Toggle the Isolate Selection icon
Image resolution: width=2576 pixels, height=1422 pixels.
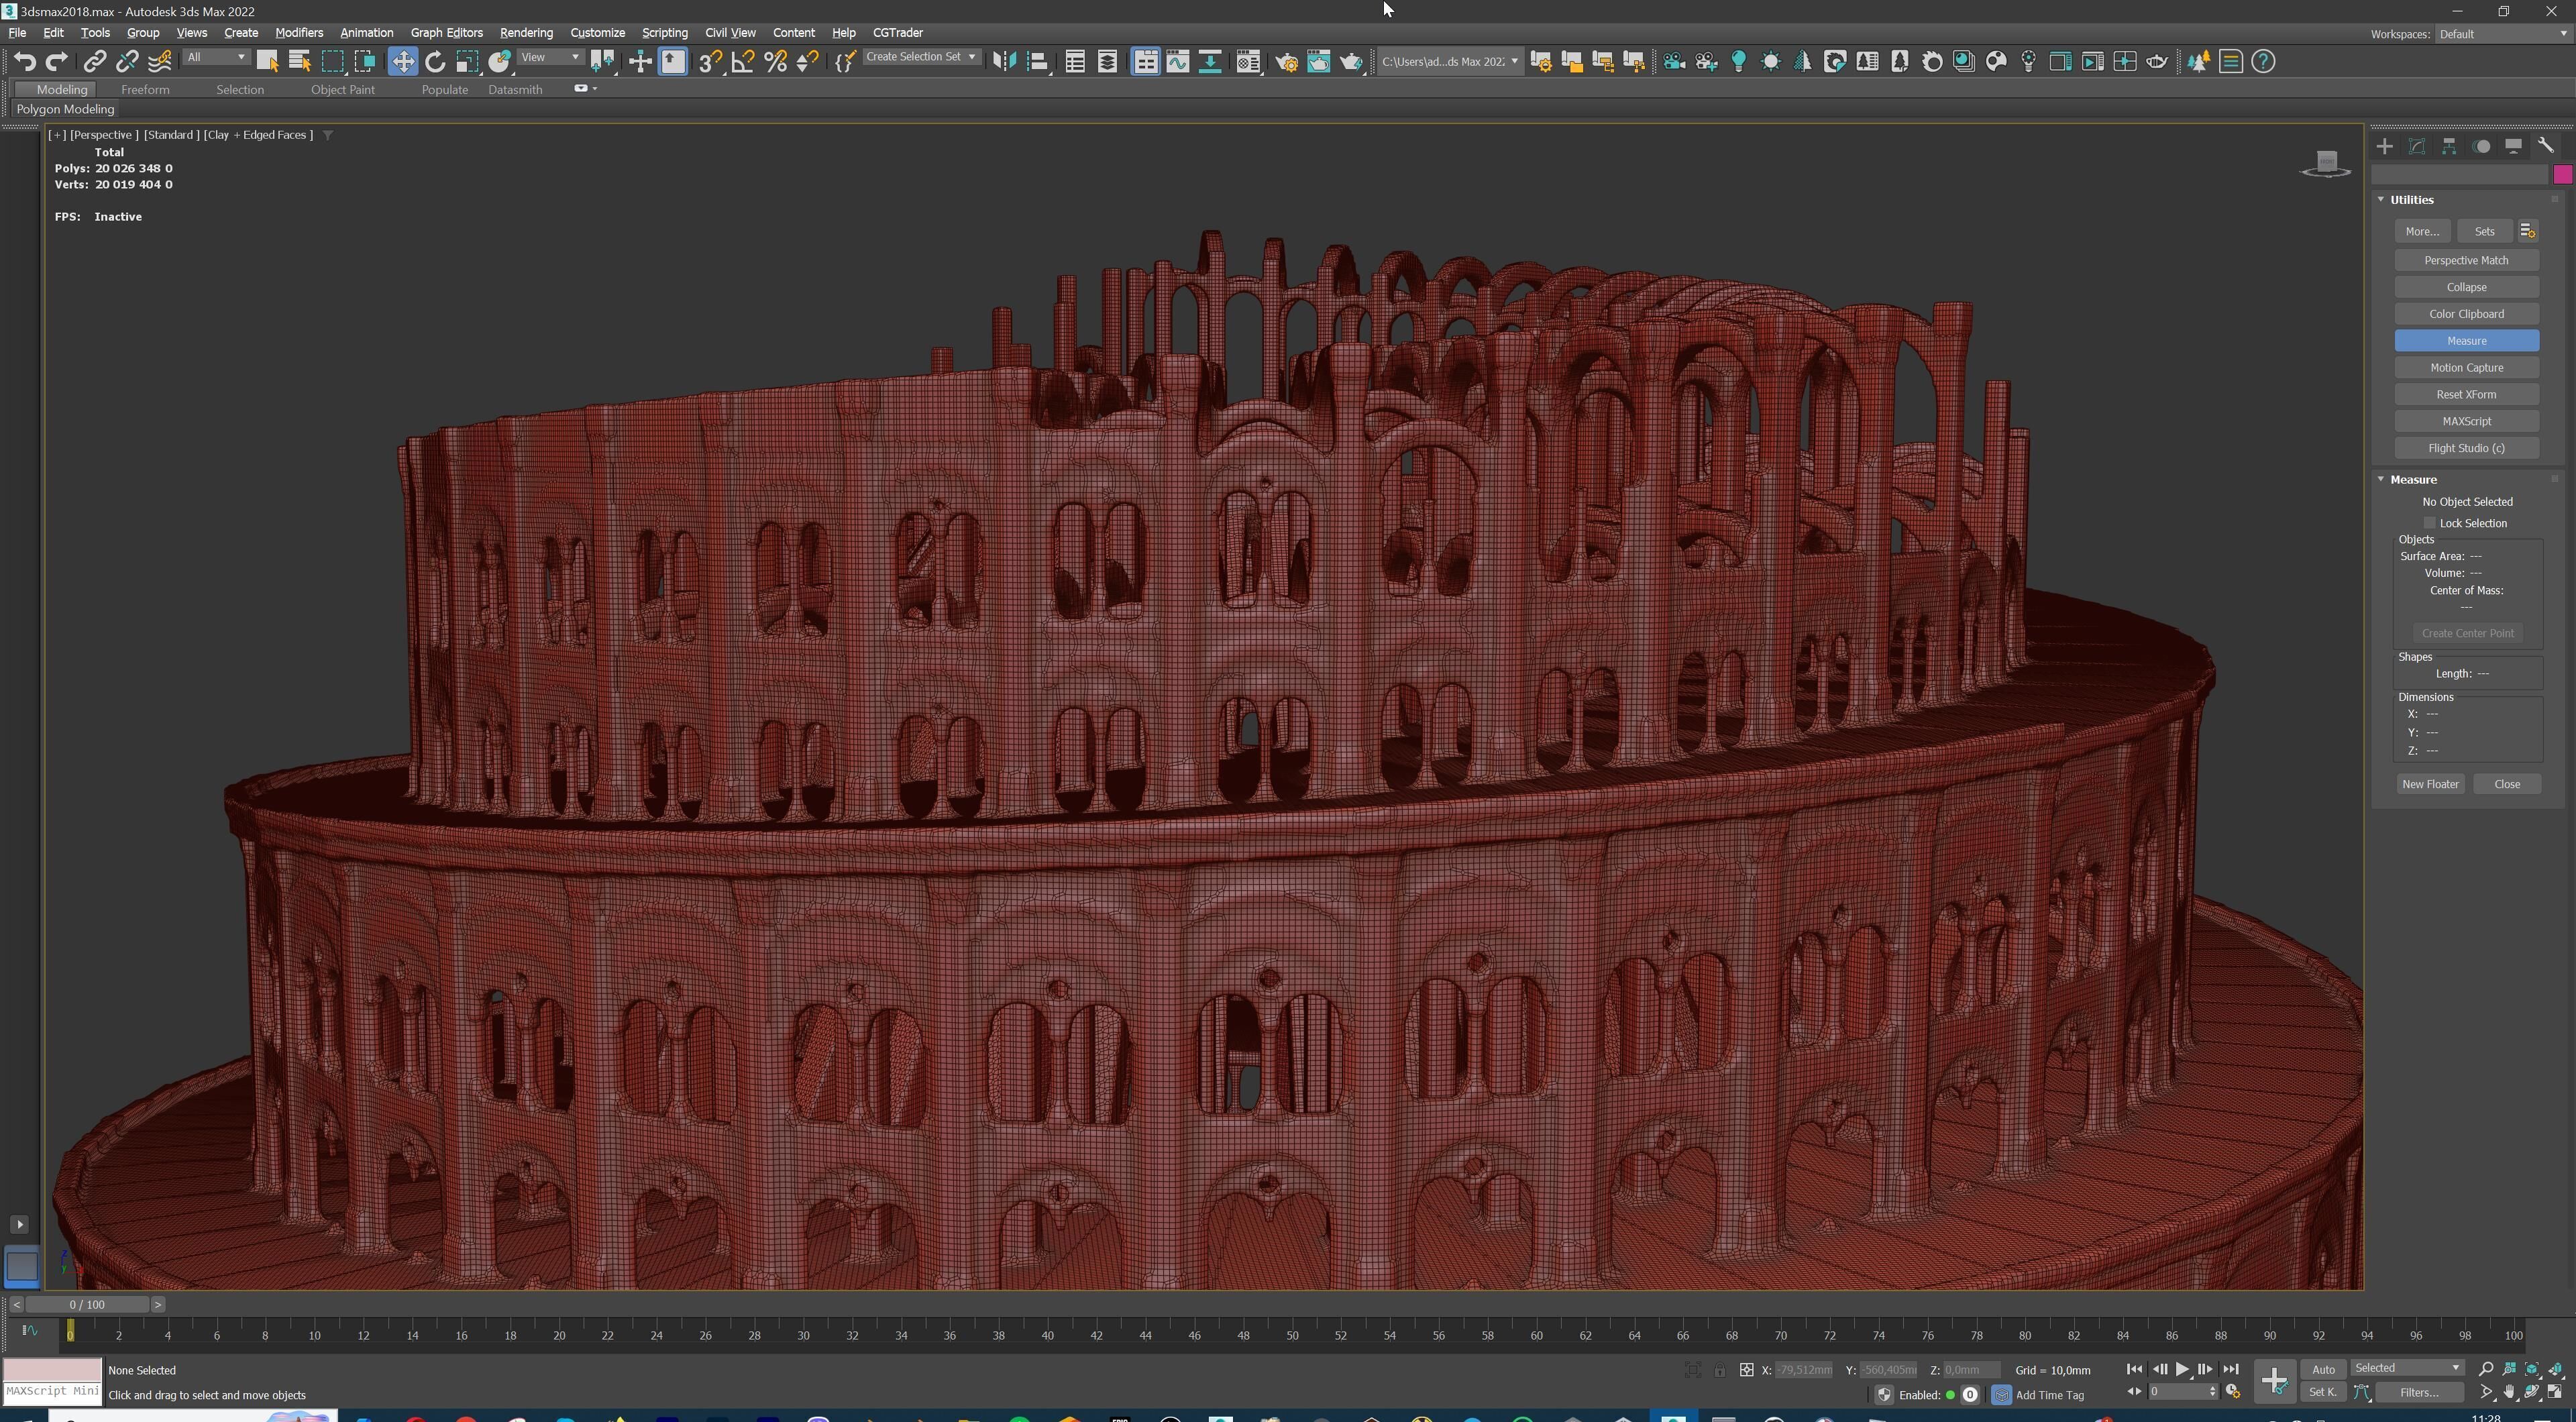pyautogui.click(x=1692, y=1370)
